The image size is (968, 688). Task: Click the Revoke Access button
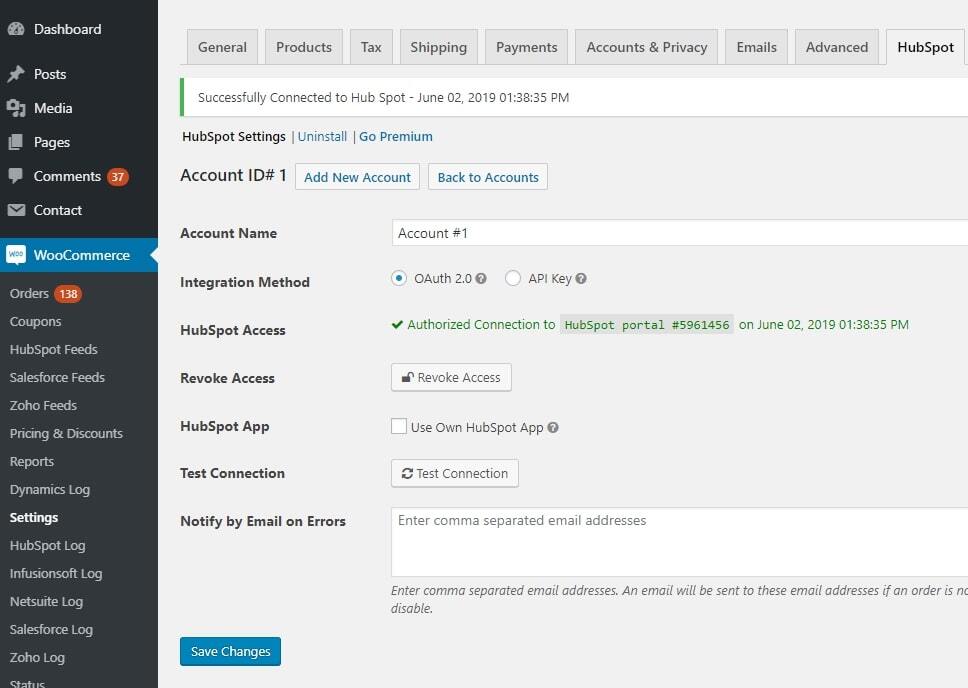pyautogui.click(x=451, y=377)
